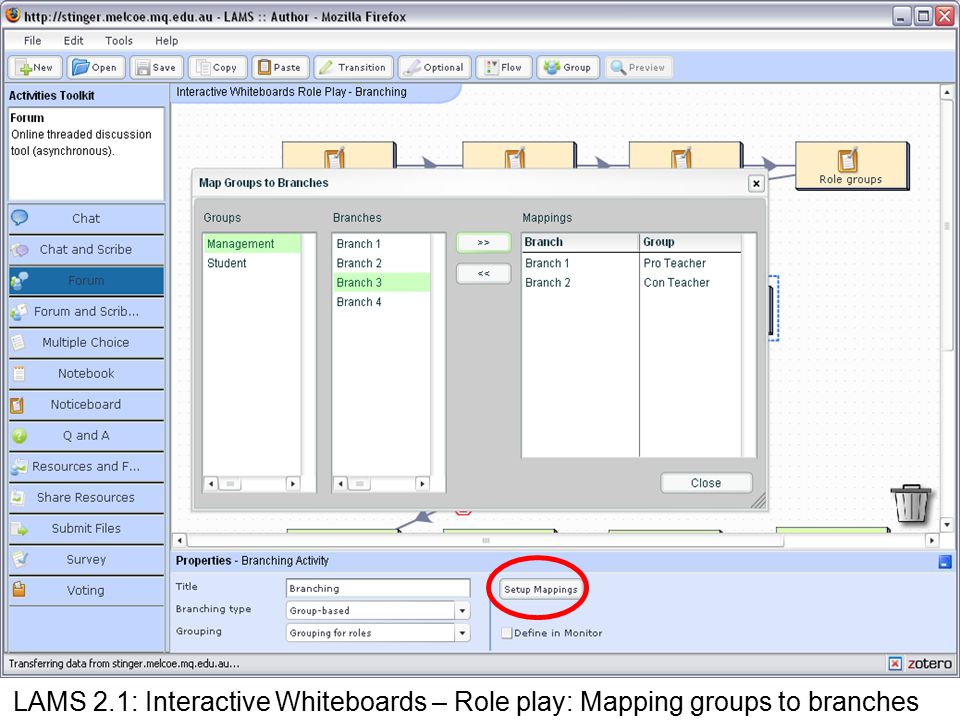Click the Group toolbar icon
Screen dimensions: 960x720
point(568,67)
